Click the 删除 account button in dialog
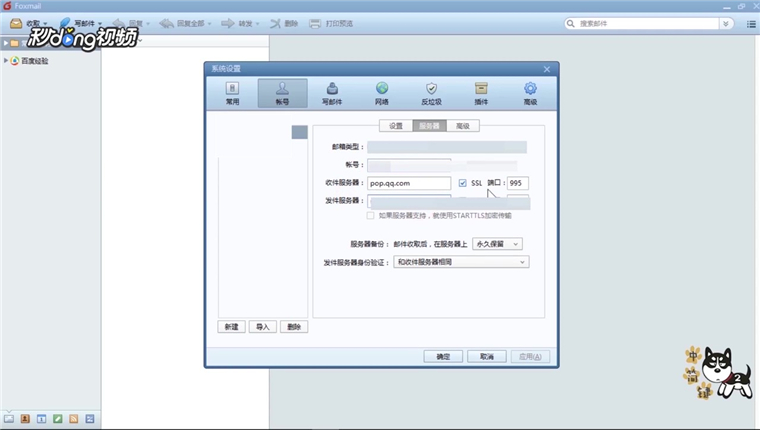Screen dimensions: 760x430 294,327
